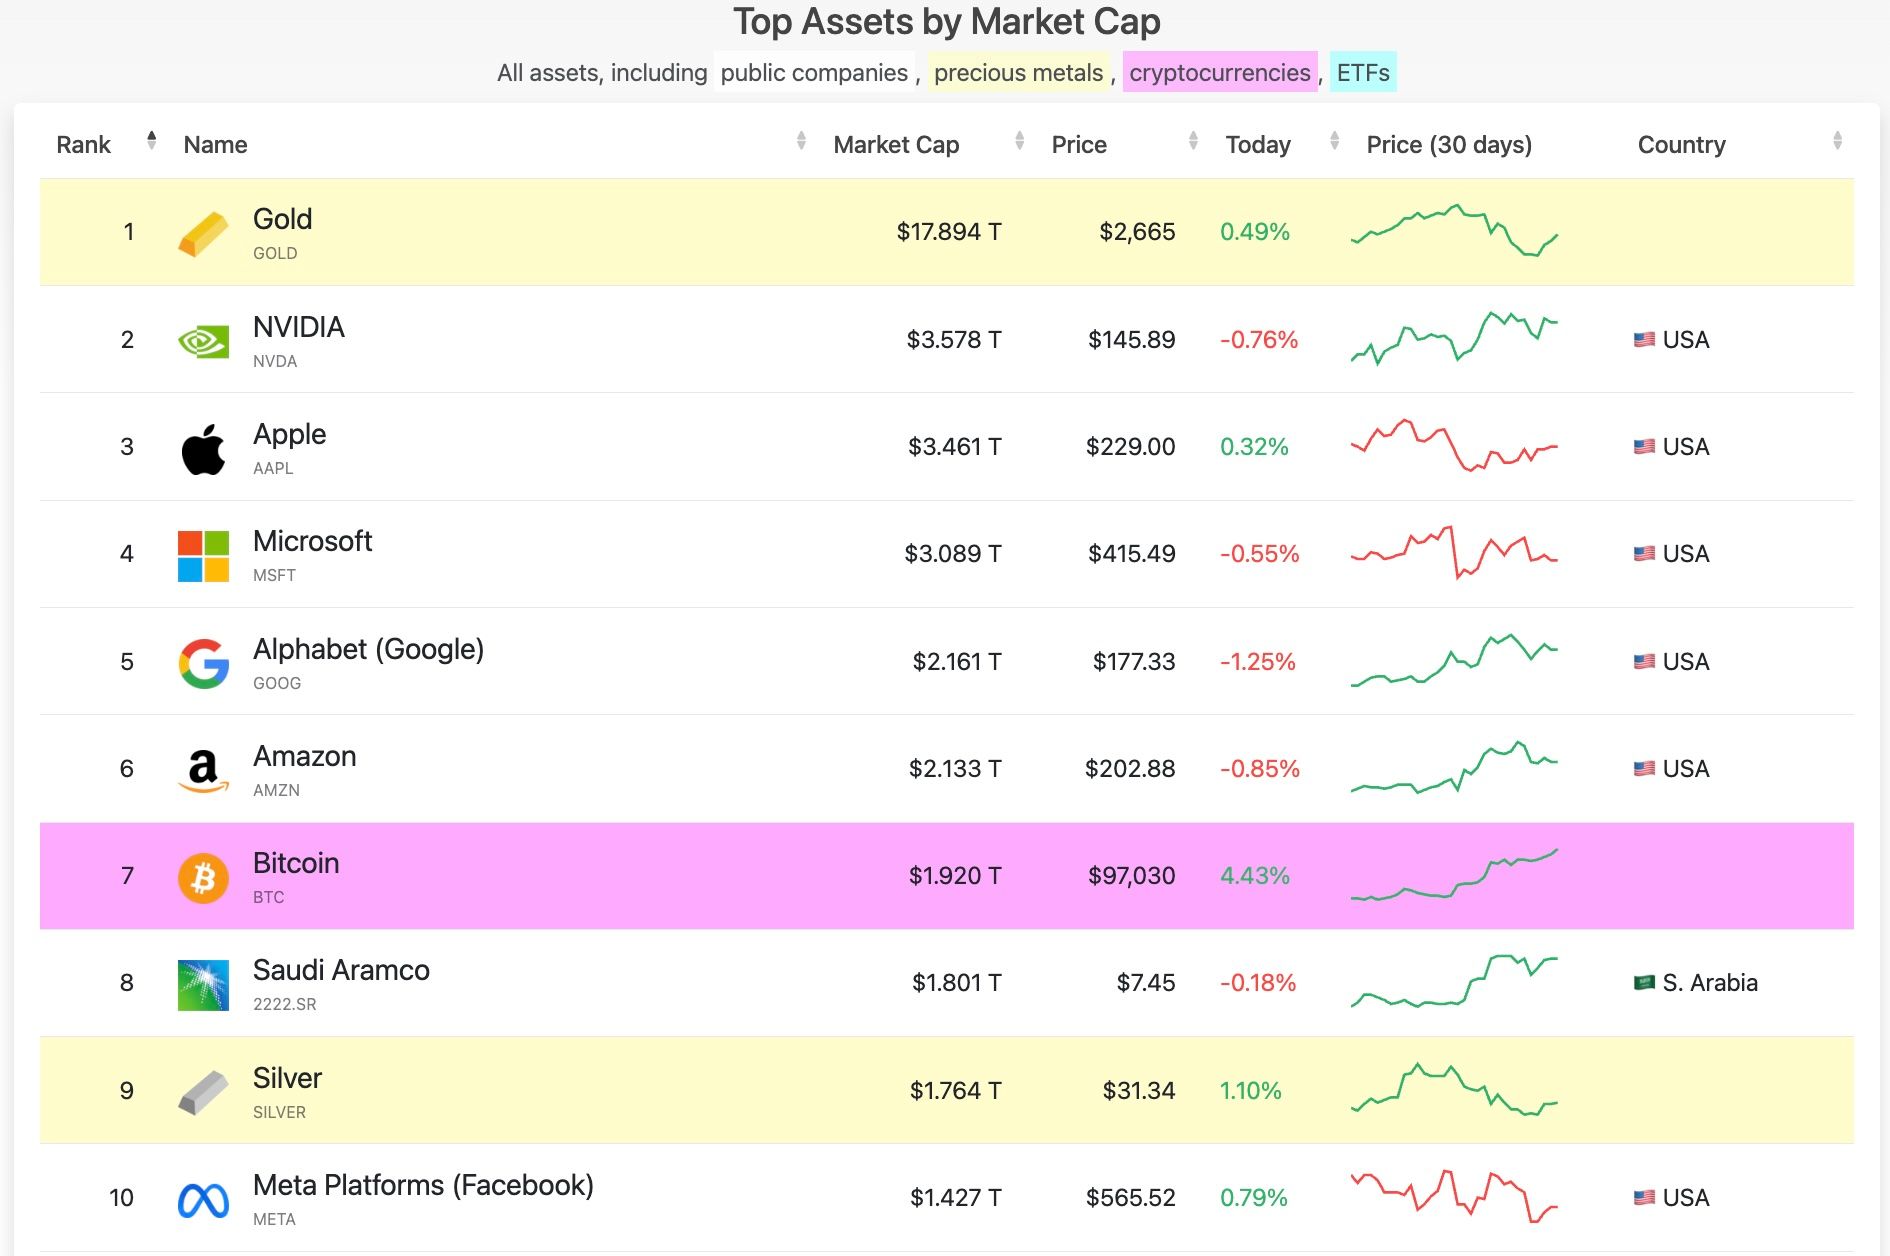Click the Today column header
The image size is (1890, 1256).
(1257, 144)
